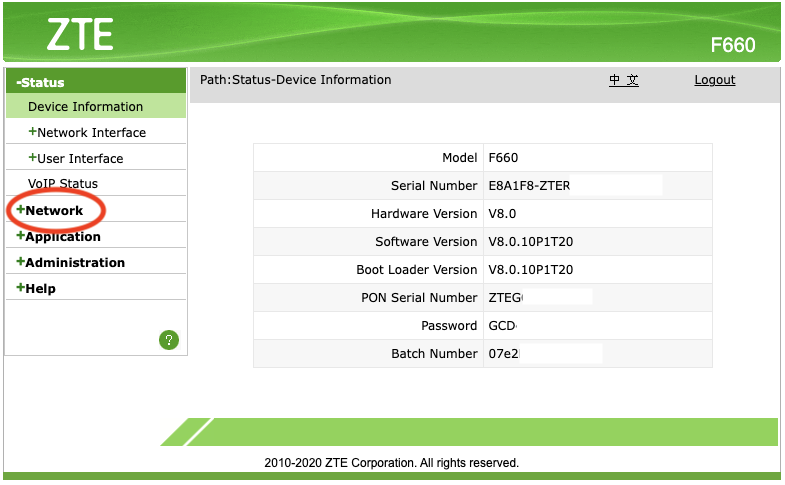Expand the Help menu section
Viewport: 785px width, 485px height.
point(36,288)
